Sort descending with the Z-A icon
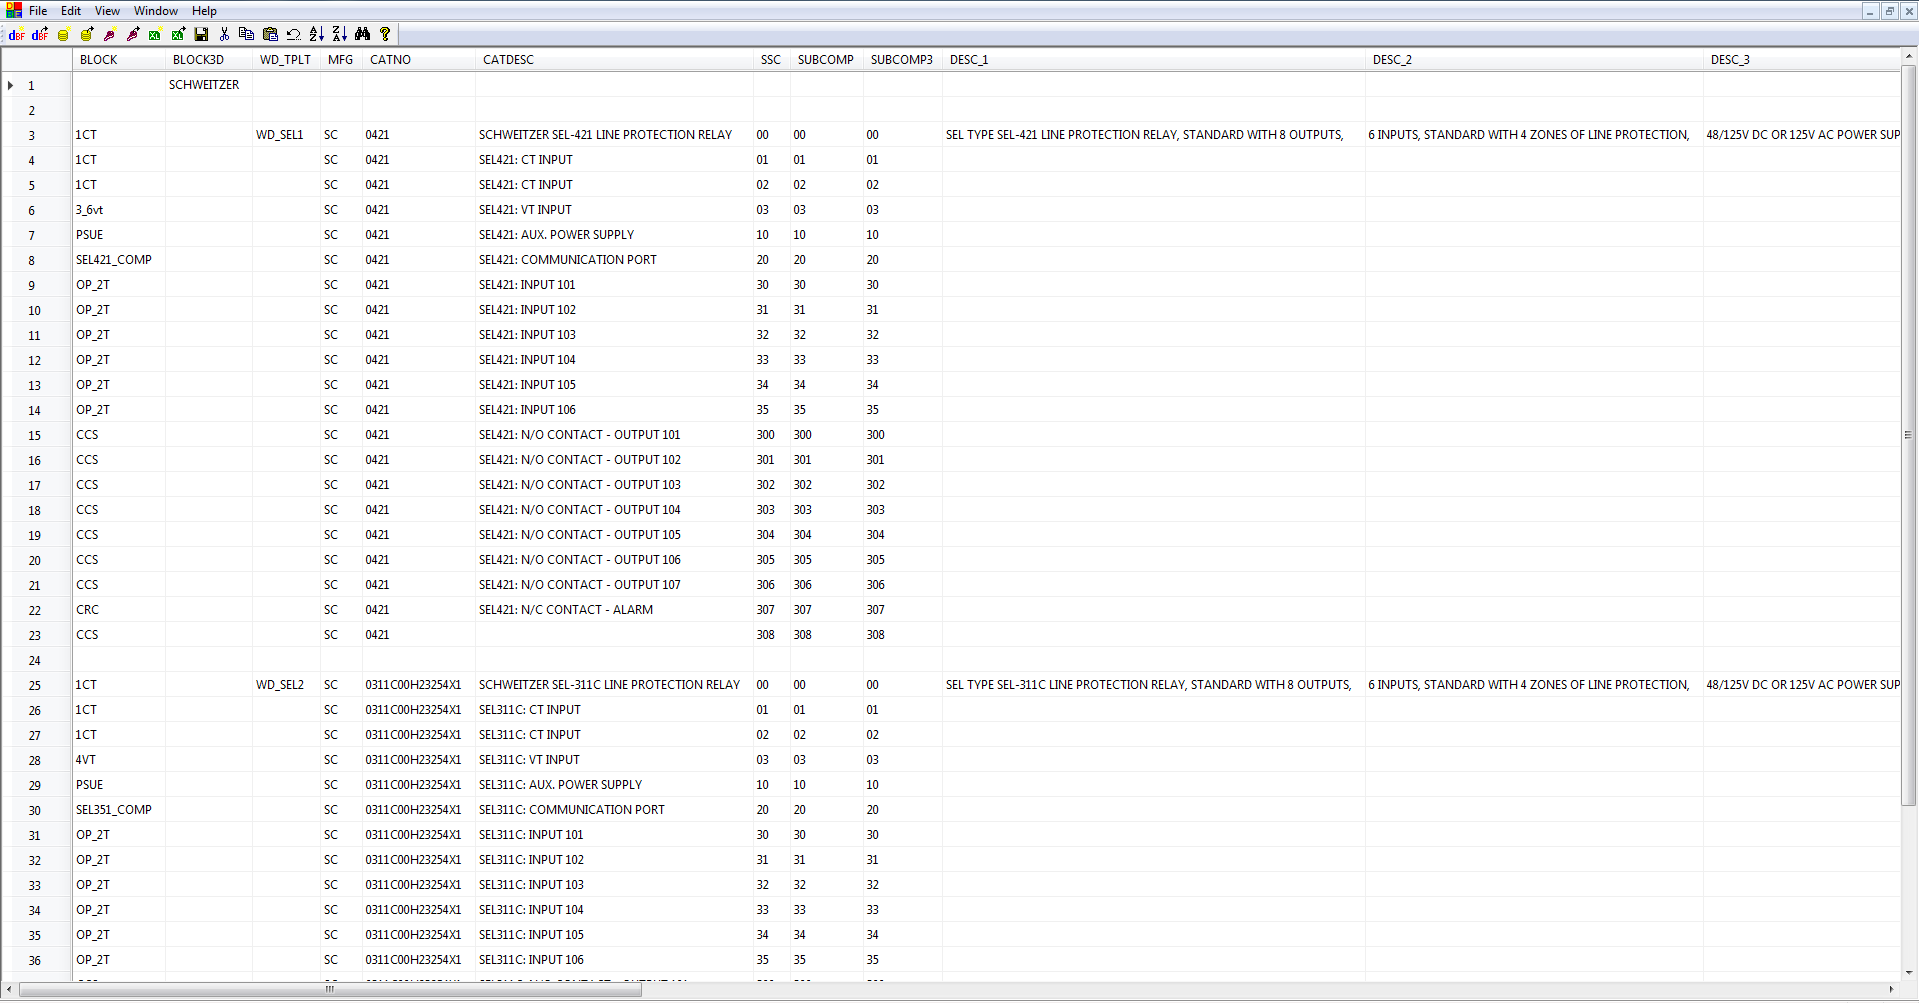Viewport: 1919px width, 1003px height. coord(339,34)
